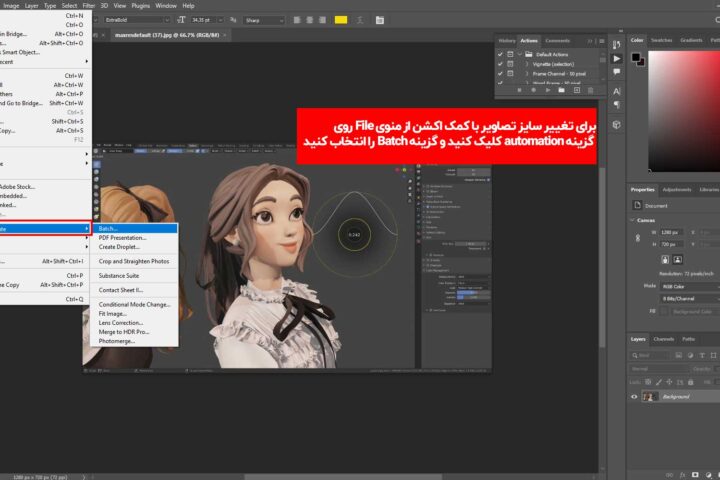
Task: Collapse the Default Actions set
Action: click(520, 54)
